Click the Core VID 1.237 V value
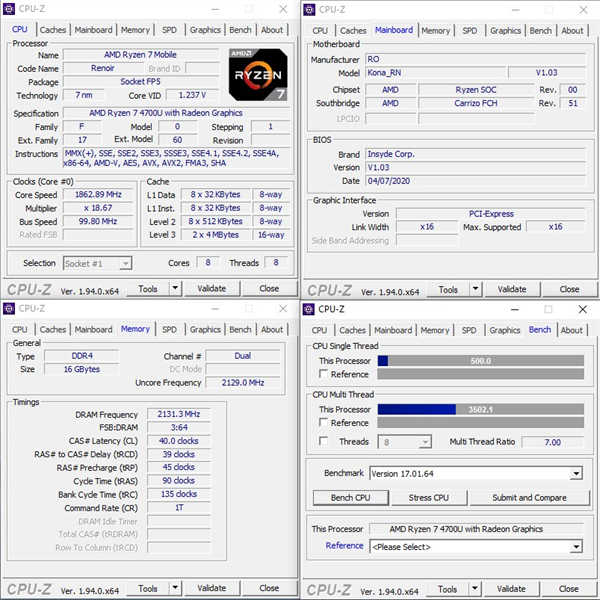The width and height of the screenshot is (600, 600). pos(192,95)
